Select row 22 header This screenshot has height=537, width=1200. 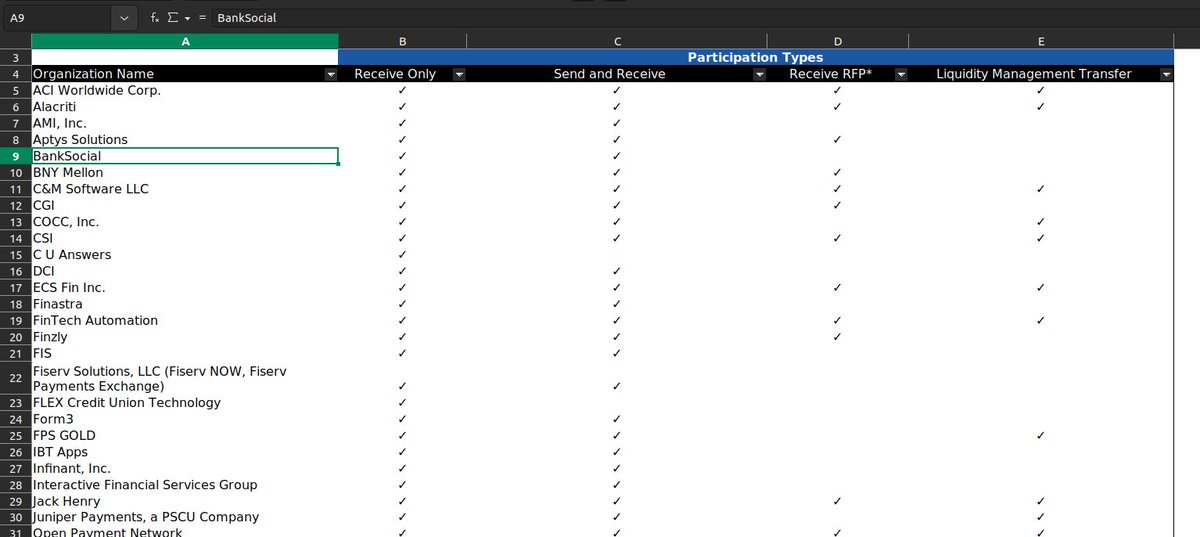pos(16,378)
